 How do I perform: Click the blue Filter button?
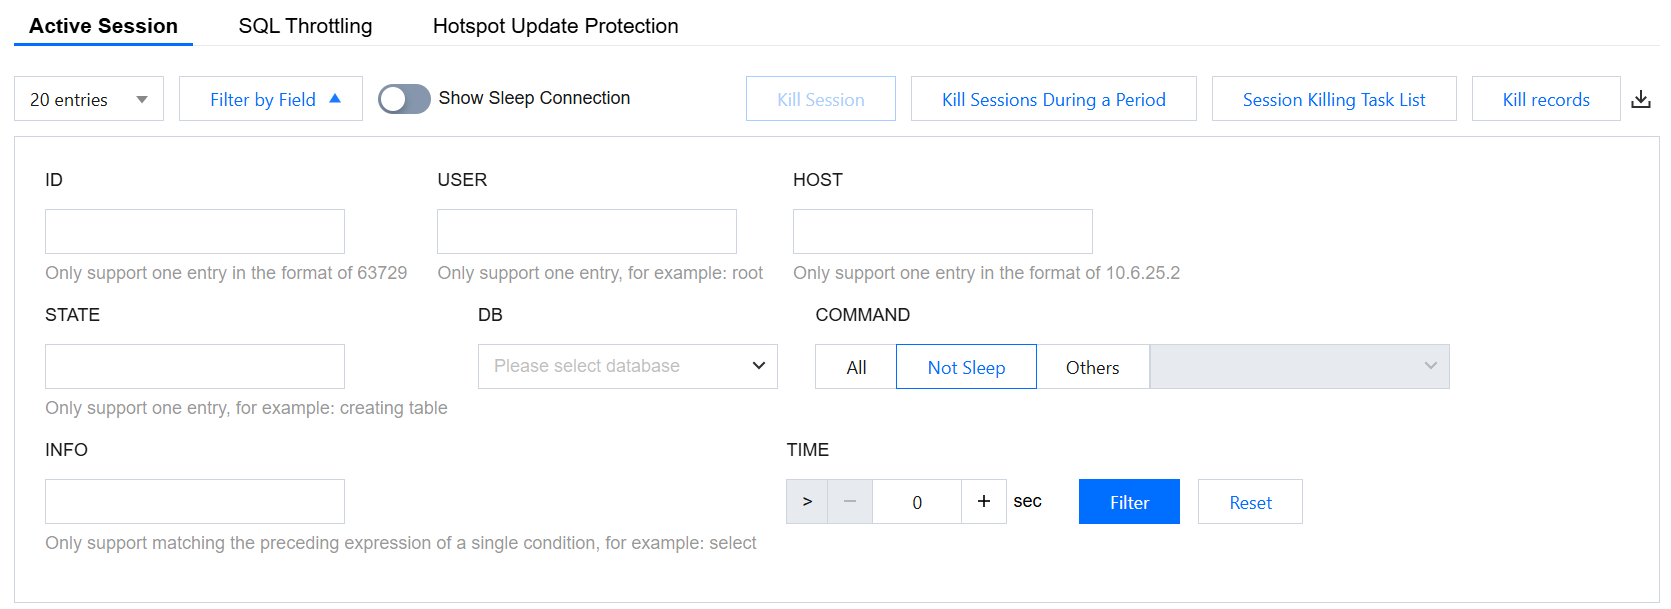(1129, 502)
